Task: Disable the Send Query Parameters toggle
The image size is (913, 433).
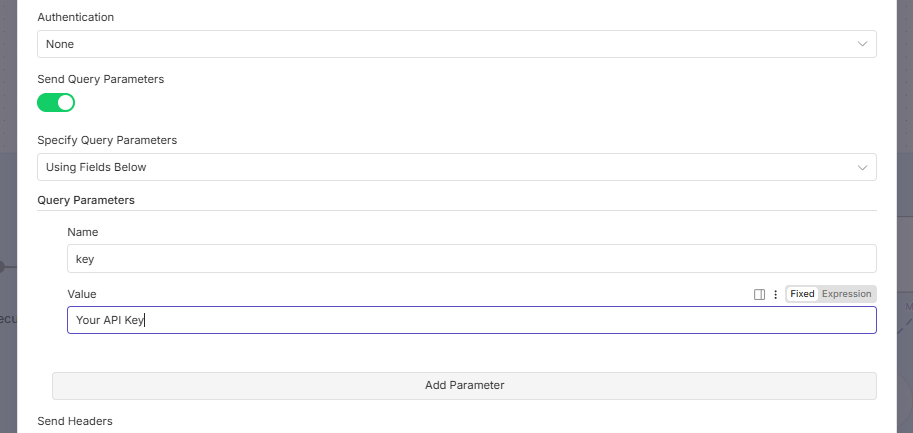Action: [x=56, y=102]
